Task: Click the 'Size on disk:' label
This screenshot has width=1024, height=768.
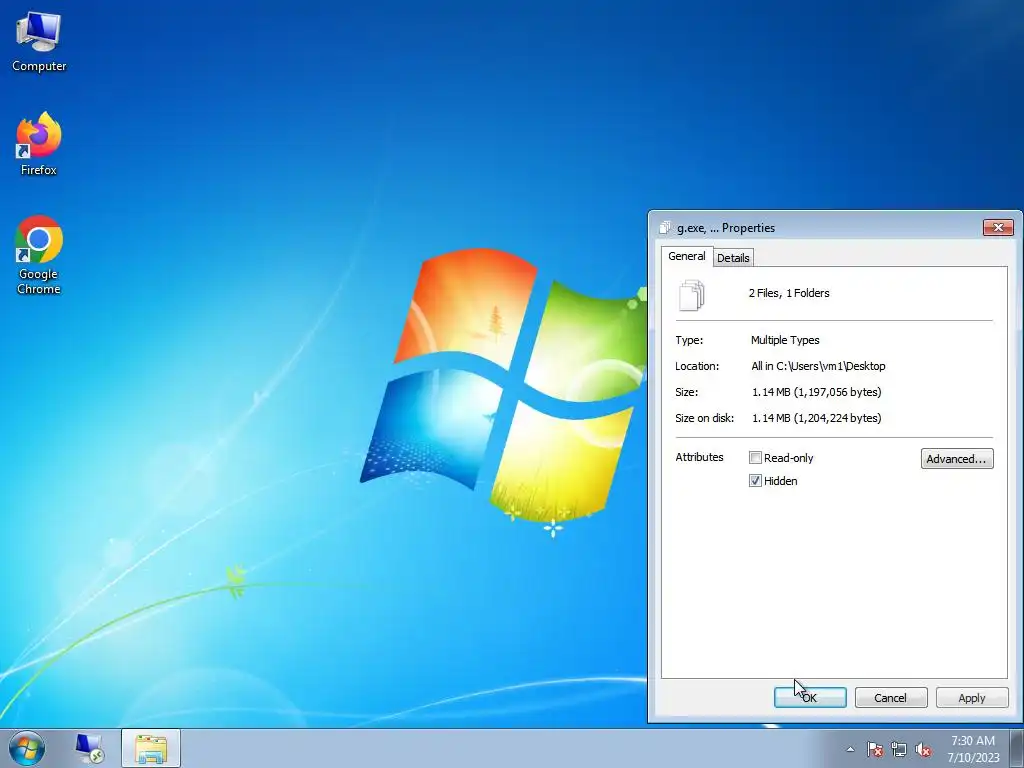Action: pyautogui.click(x=705, y=418)
